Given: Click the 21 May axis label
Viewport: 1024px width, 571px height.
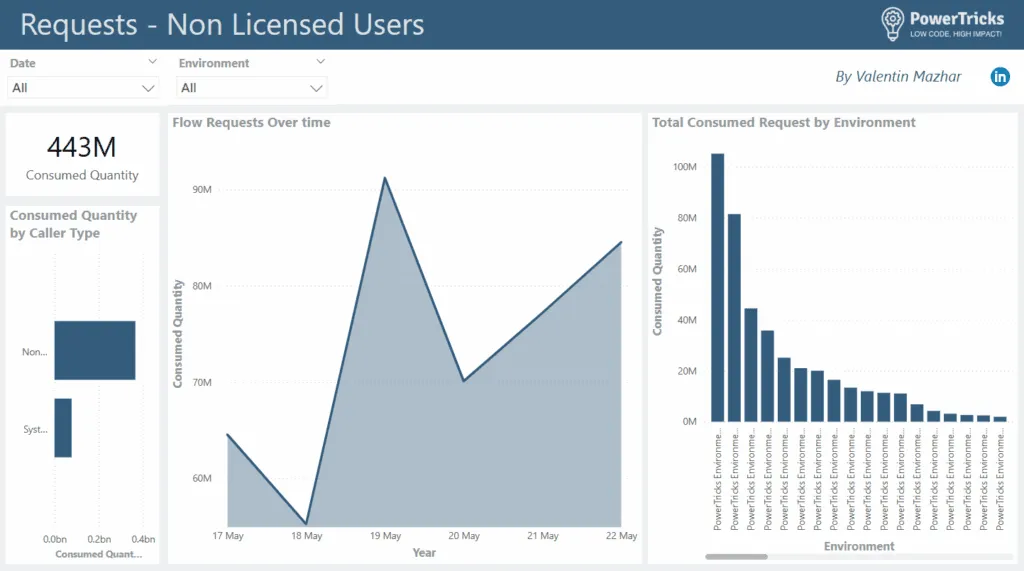Looking at the screenshot, I should (543, 536).
